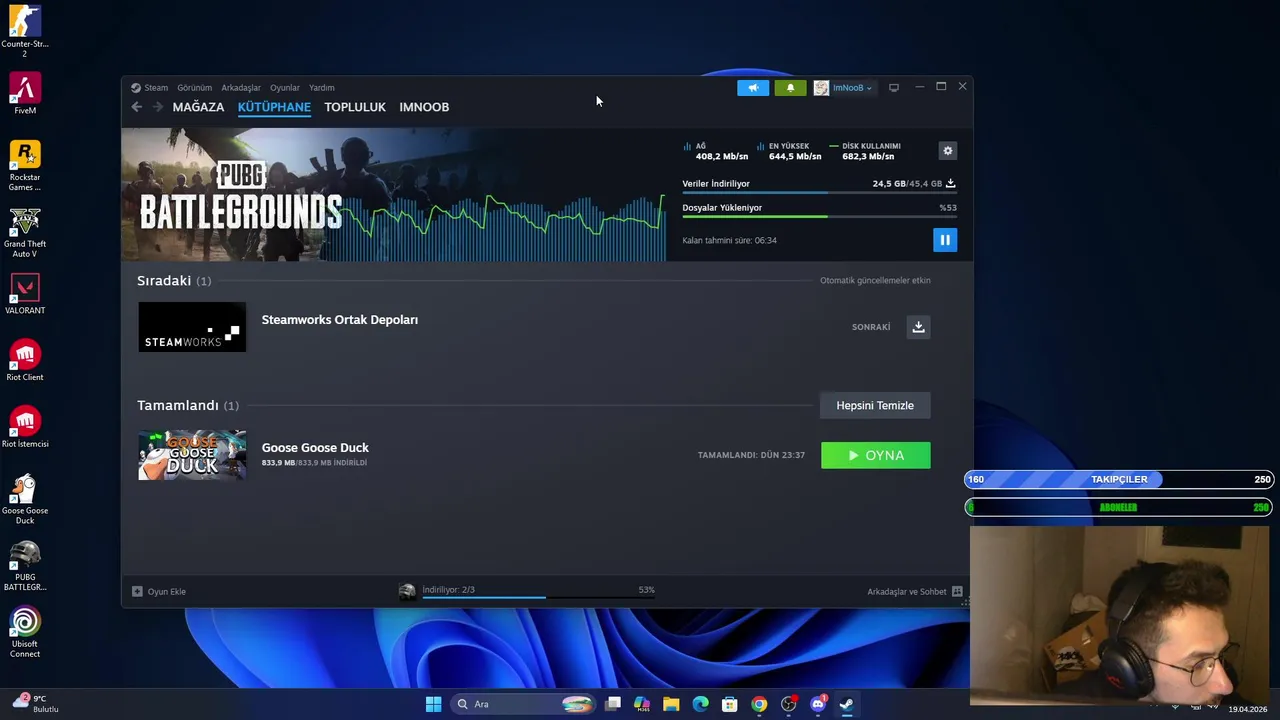Open the IMNOOB profile tab

[x=424, y=107]
